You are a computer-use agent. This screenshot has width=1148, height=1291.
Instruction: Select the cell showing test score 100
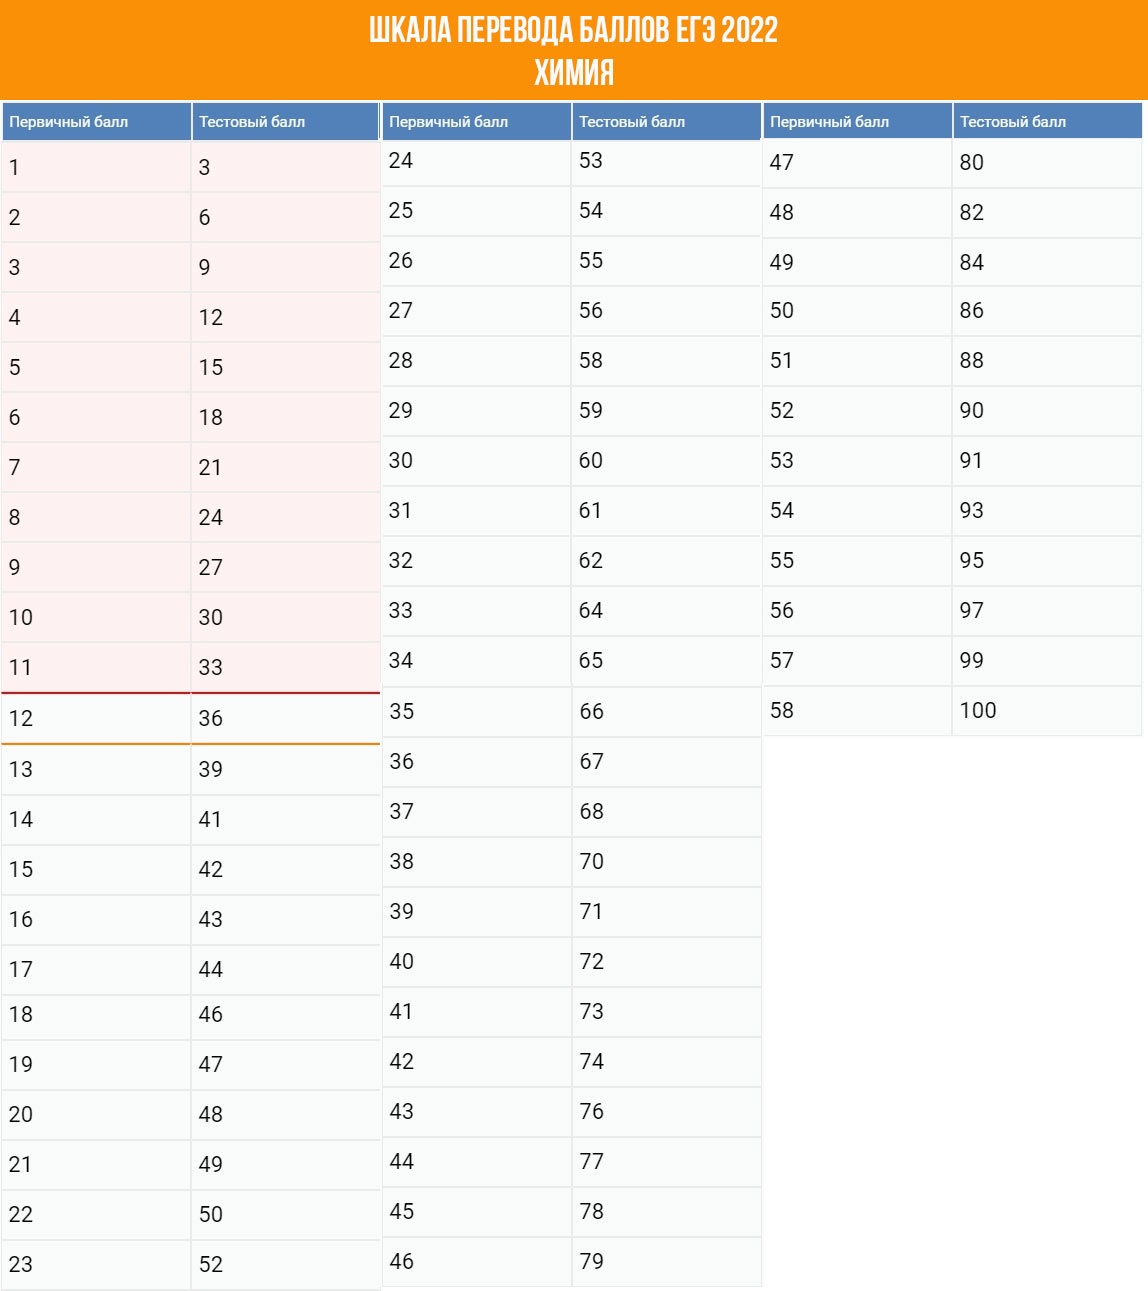coord(1047,711)
